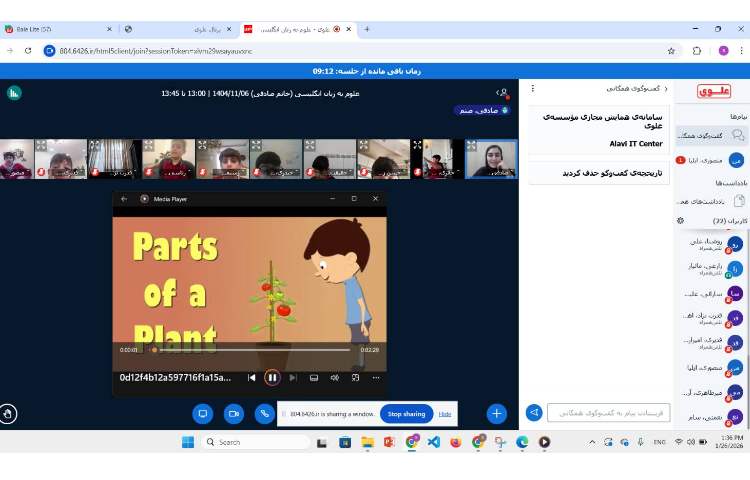750x480 pixels.
Task: Open chat options three-dot menu
Action: 532,88
